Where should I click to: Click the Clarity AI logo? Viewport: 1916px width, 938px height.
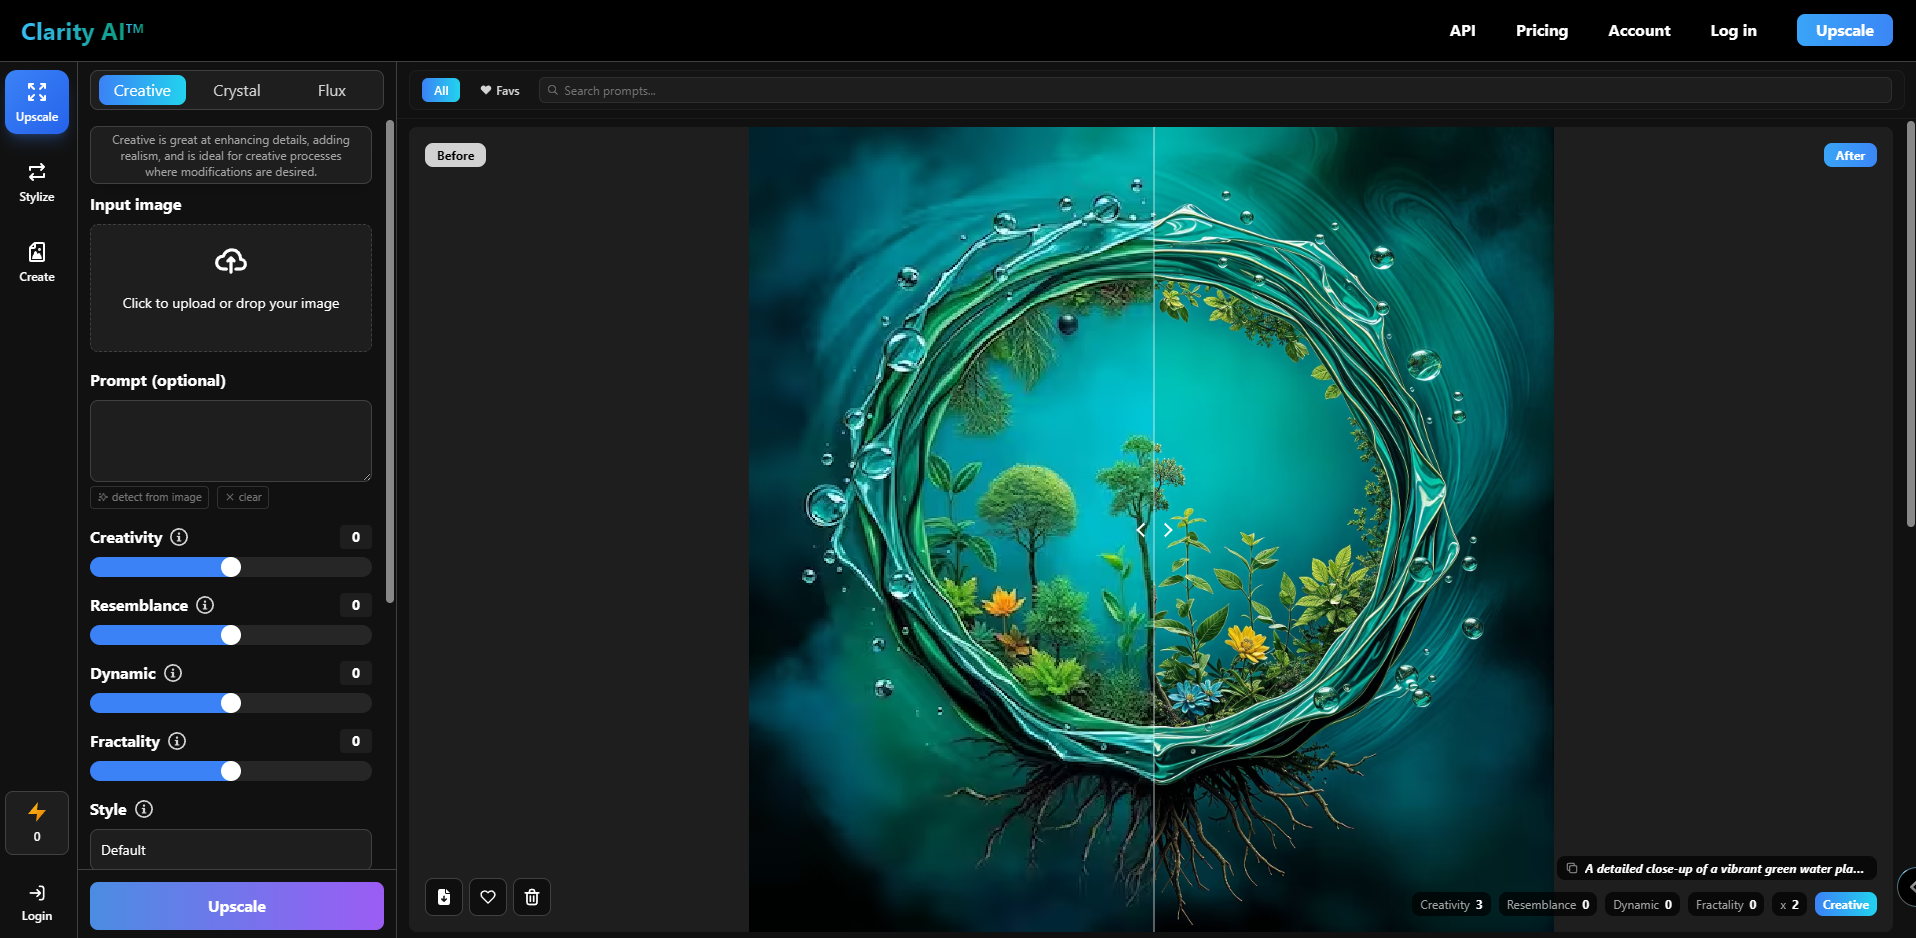point(82,31)
